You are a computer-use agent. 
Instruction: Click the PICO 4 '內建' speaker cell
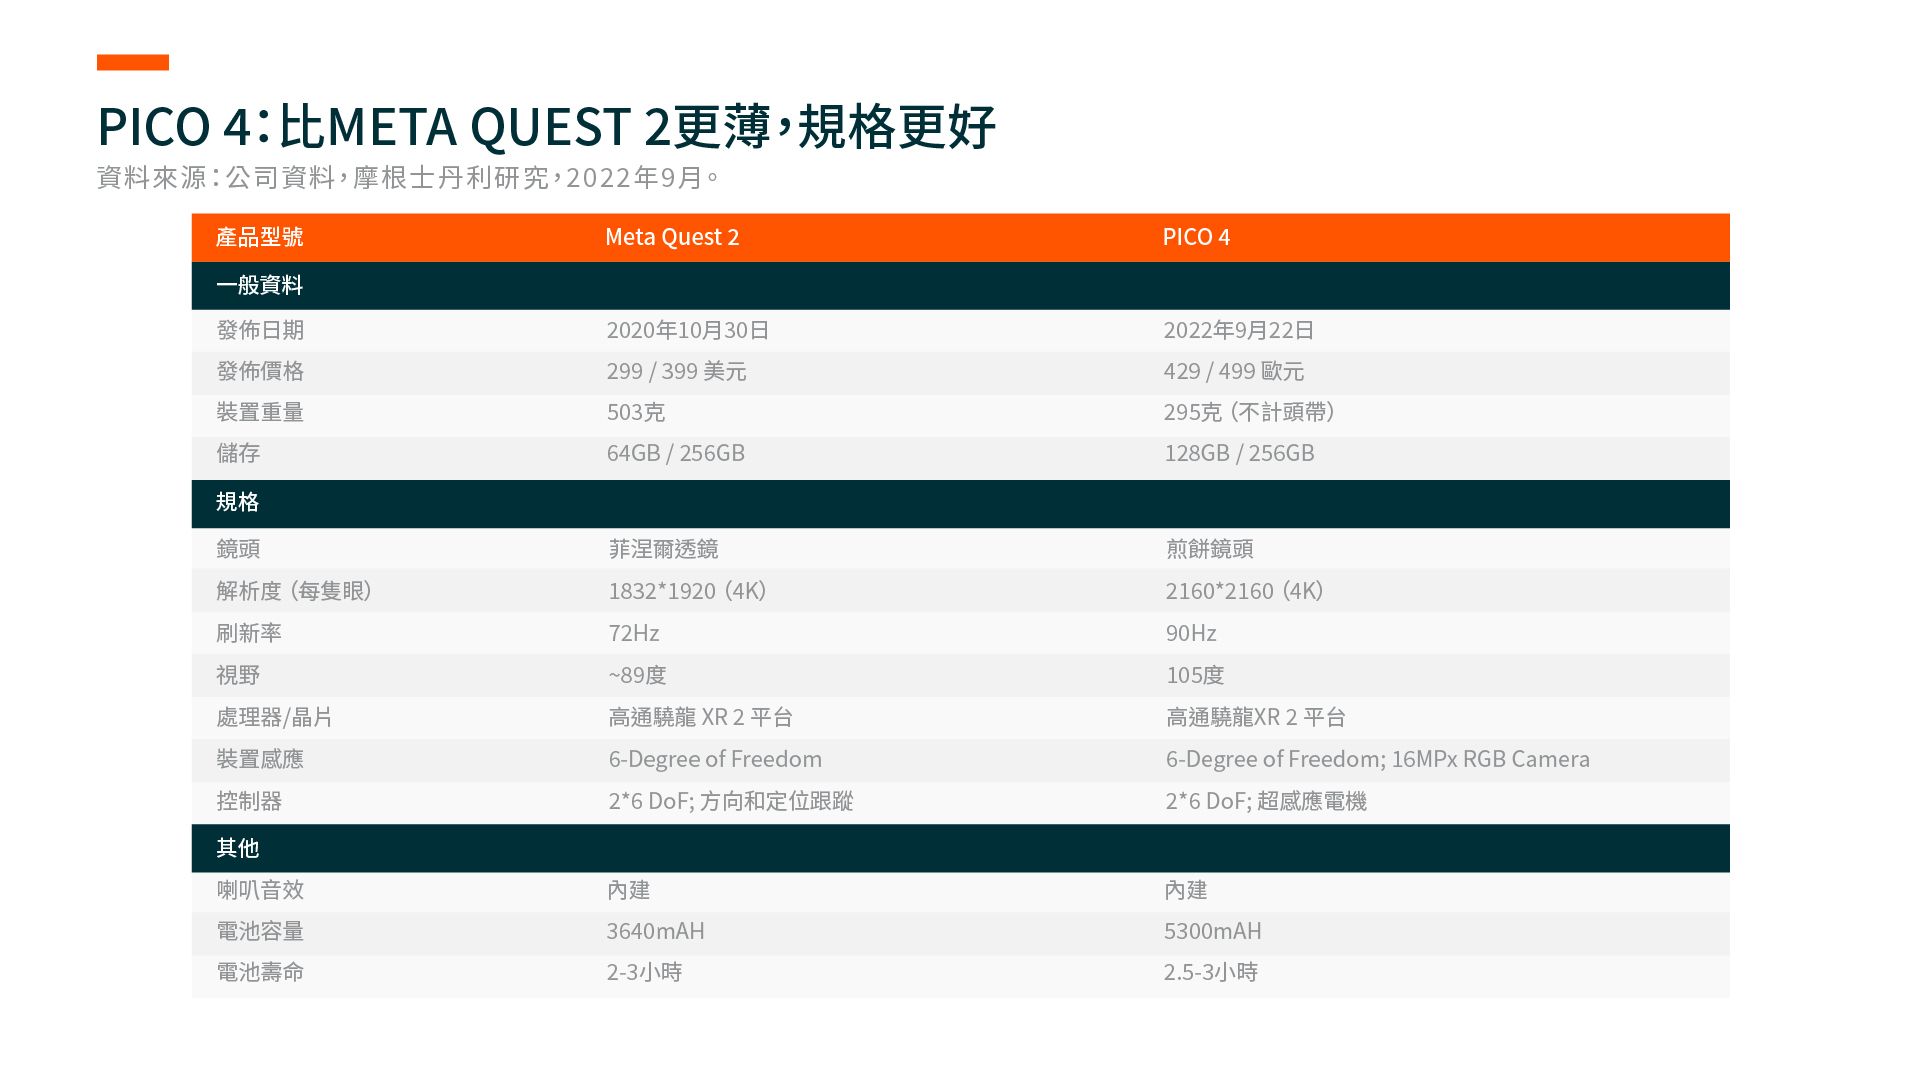pyautogui.click(x=1185, y=890)
